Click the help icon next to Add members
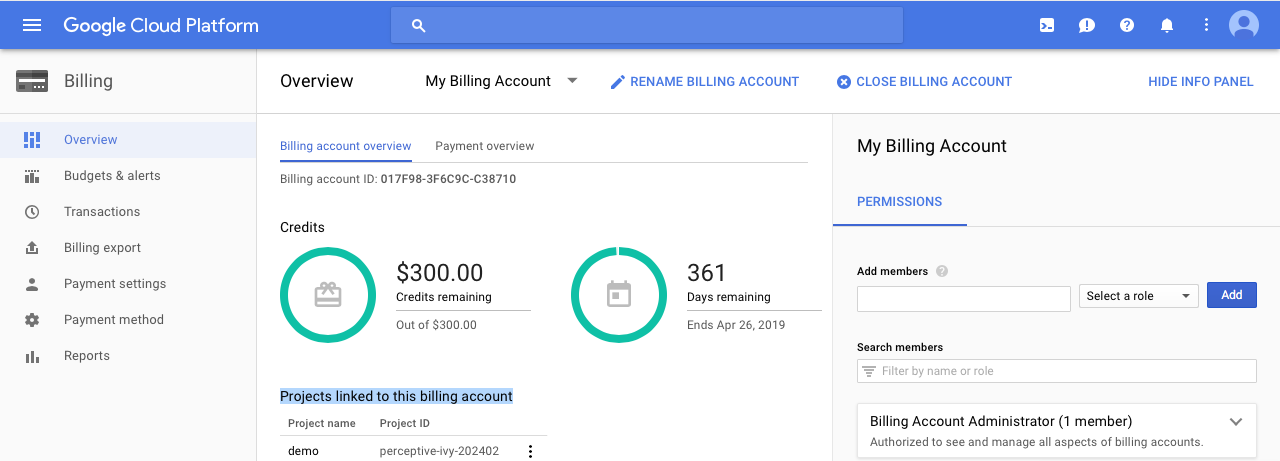Screen dimensions: 1280x461 942,271
